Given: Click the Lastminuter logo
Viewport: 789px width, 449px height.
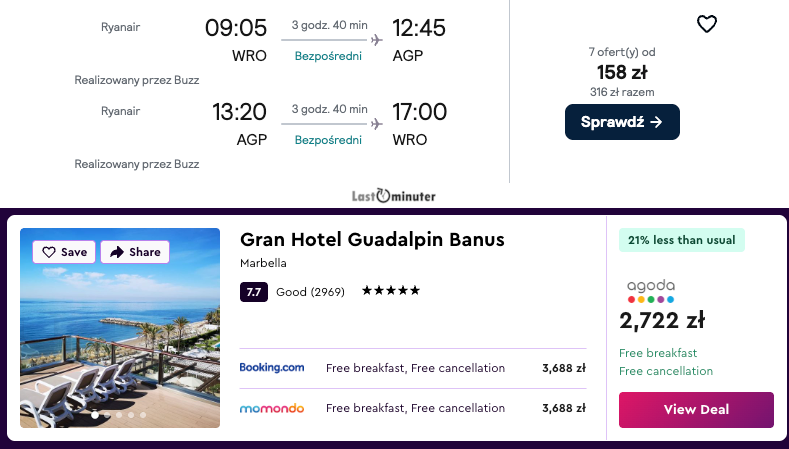Looking at the screenshot, I should pos(393,196).
